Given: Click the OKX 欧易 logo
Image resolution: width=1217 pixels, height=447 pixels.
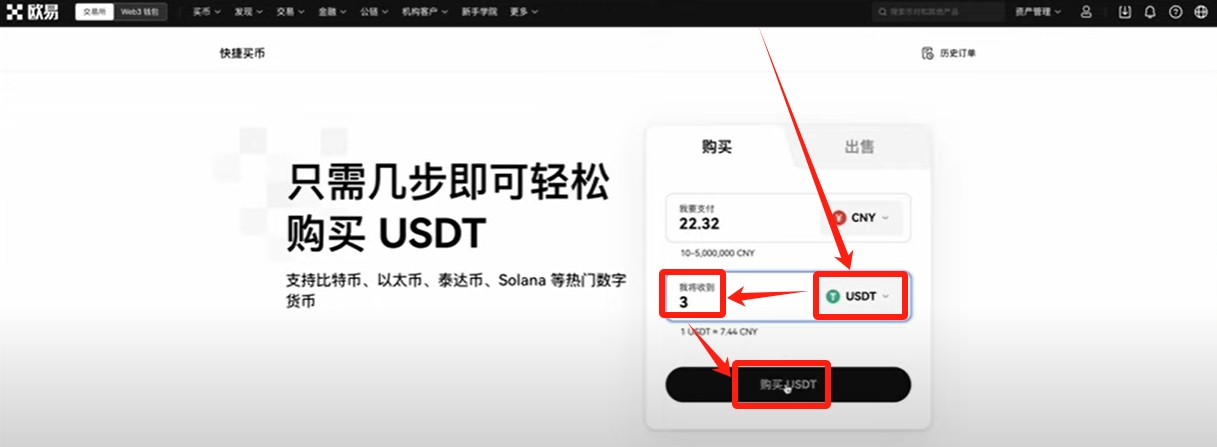Looking at the screenshot, I should [36, 12].
